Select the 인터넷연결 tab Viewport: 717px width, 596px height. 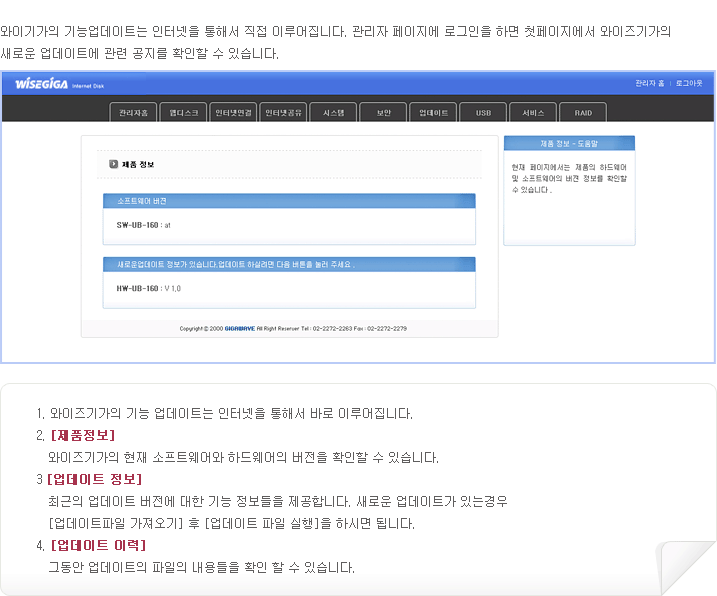tap(233, 113)
